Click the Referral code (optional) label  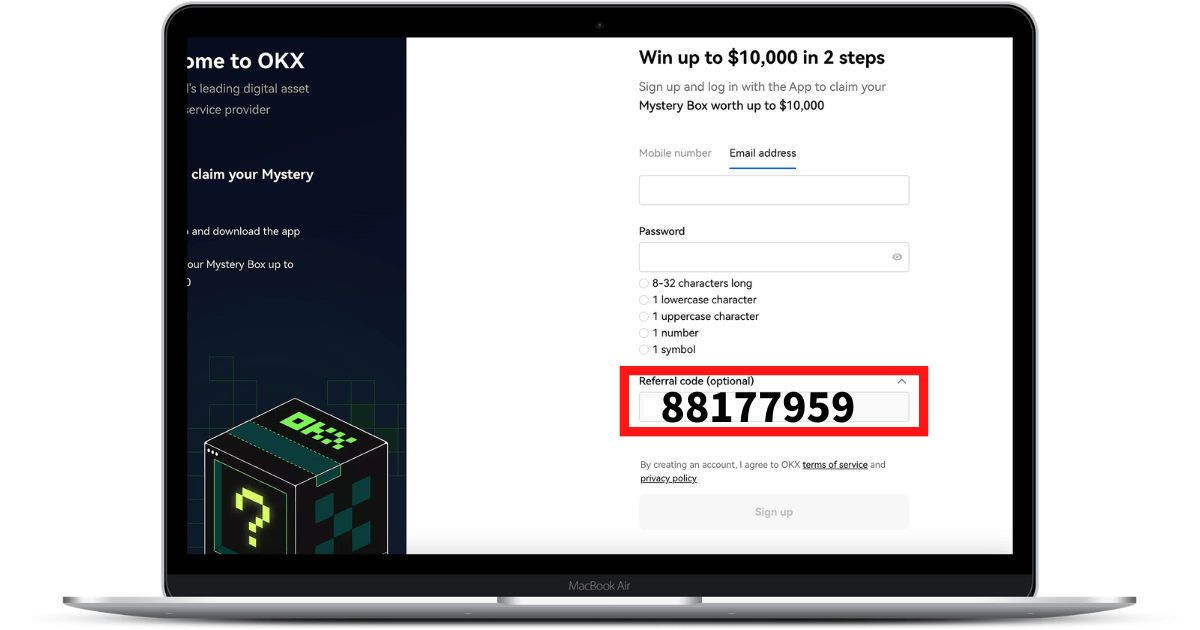pos(696,381)
